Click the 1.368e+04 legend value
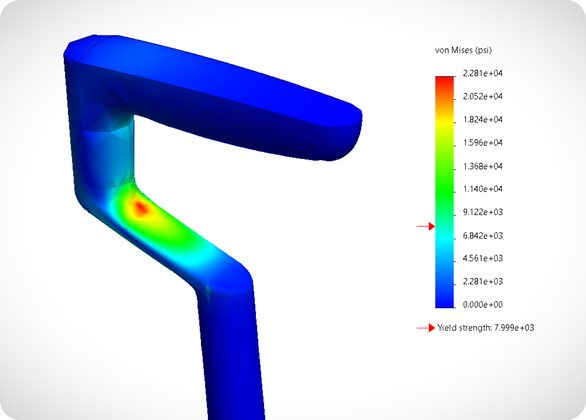The height and width of the screenshot is (420, 586). click(x=482, y=166)
